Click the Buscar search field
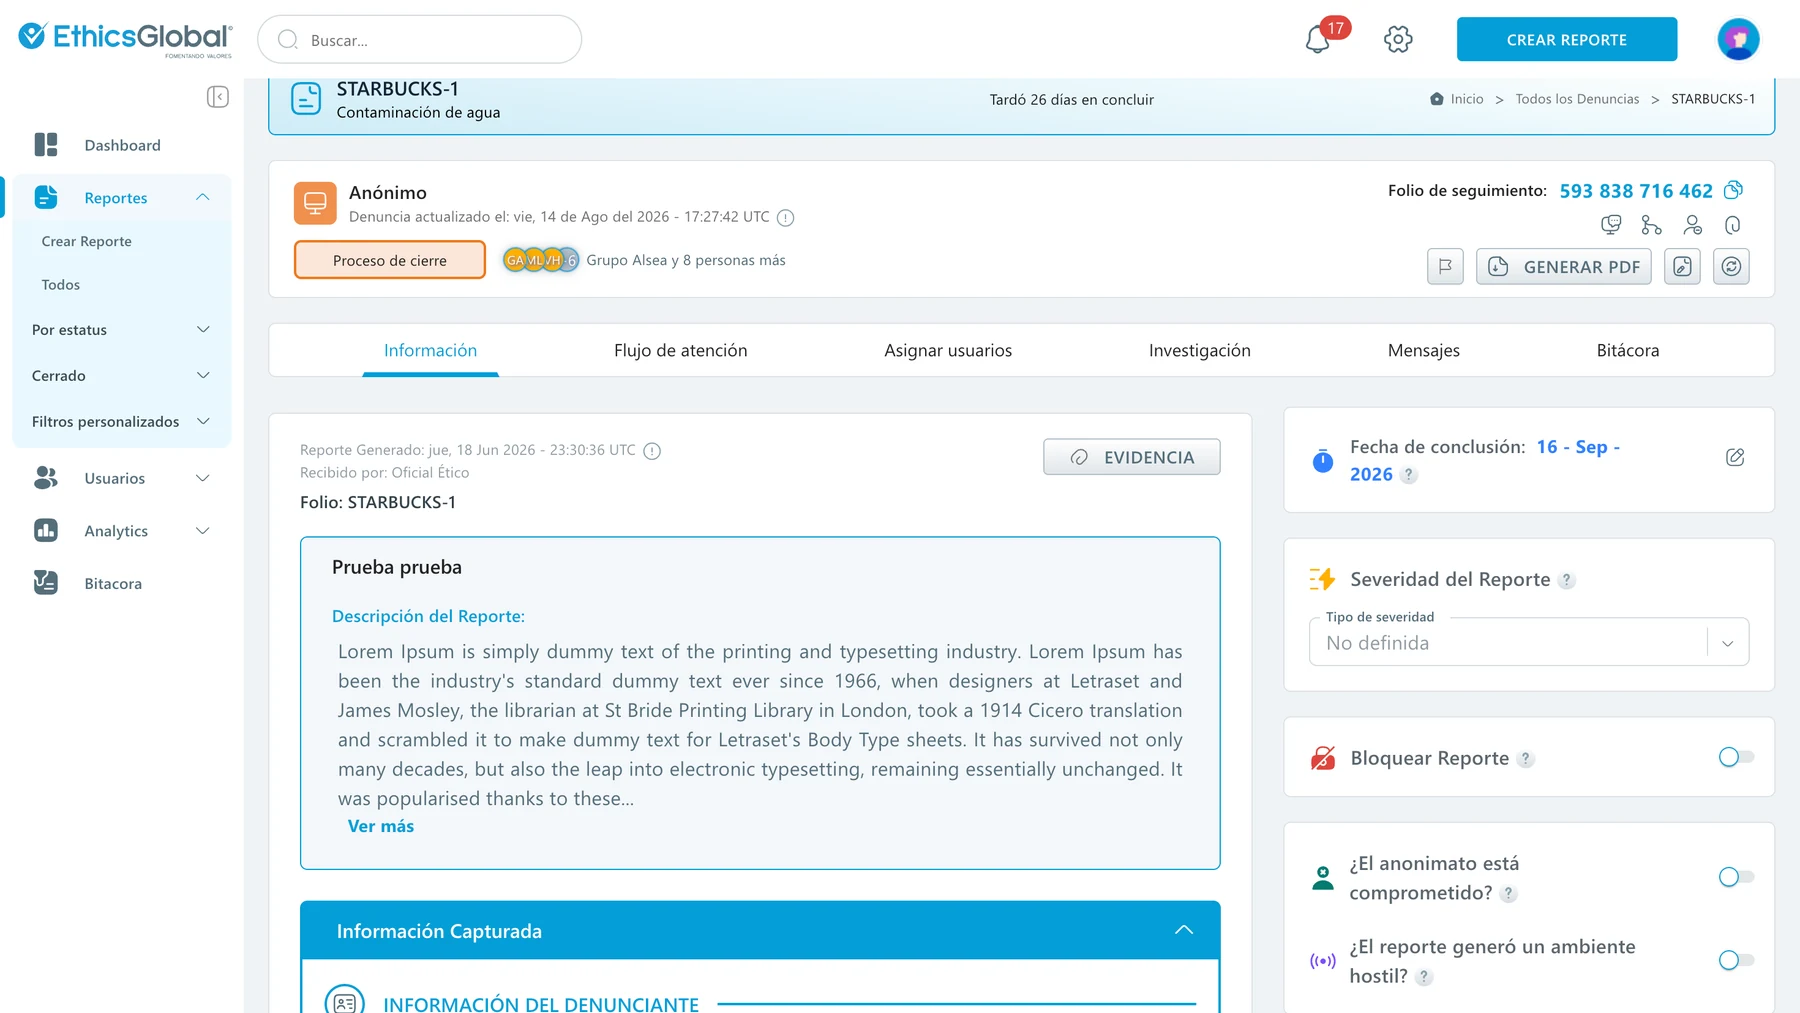 419,40
